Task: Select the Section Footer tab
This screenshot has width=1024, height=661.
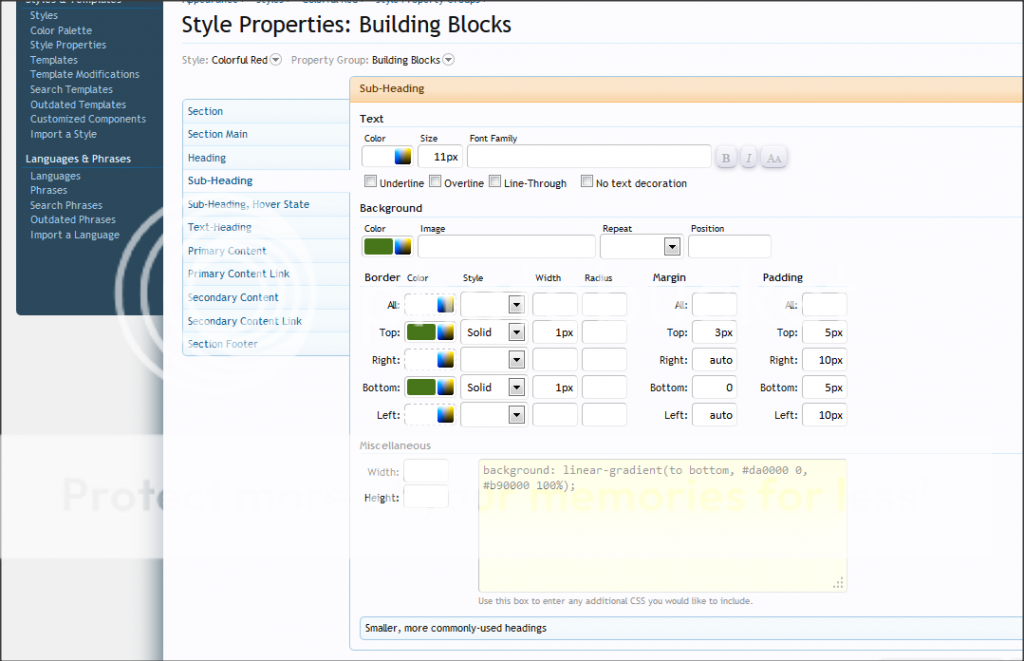Action: [x=222, y=344]
